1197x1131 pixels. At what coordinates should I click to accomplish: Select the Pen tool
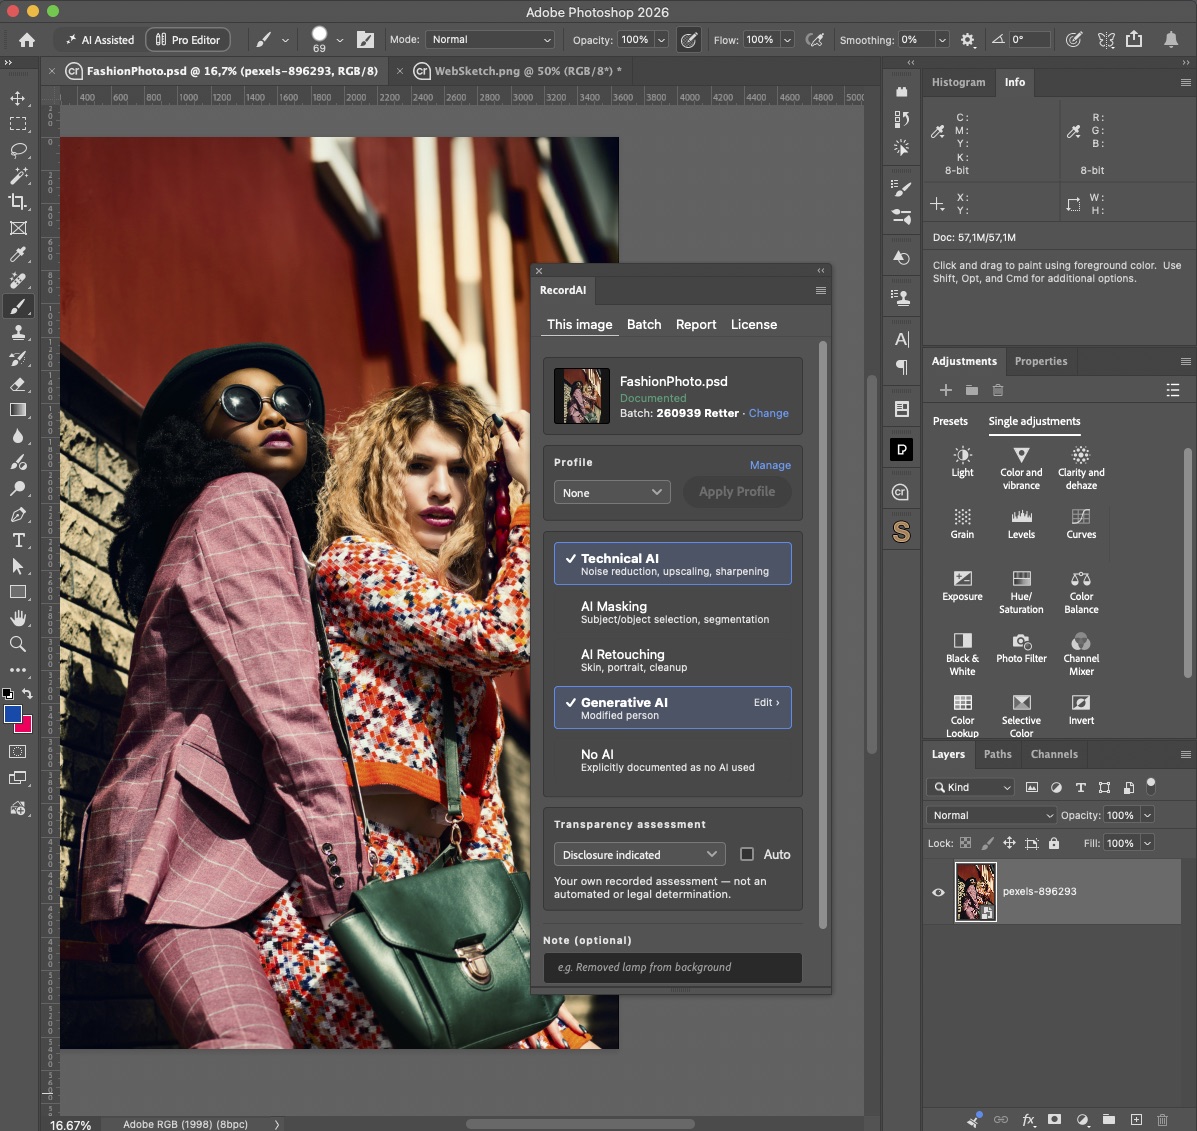(x=18, y=515)
